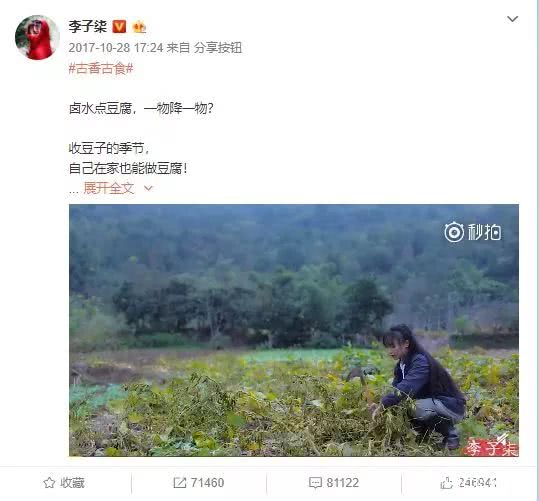This screenshot has height=501, width=539.
Task: Click the orange V verified badge
Action: tap(119, 26)
